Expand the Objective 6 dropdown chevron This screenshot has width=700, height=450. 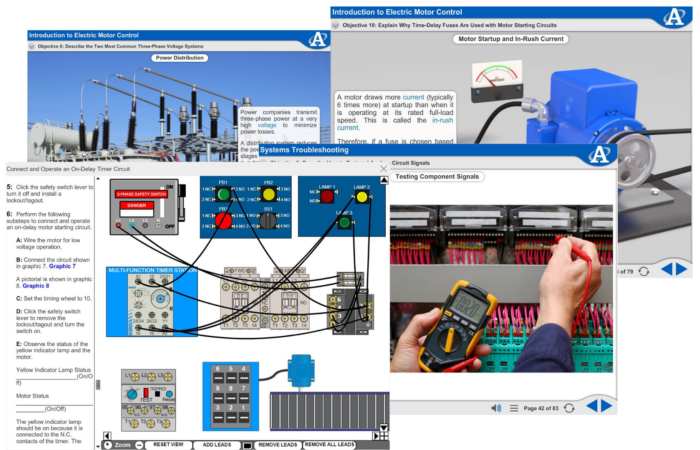(32, 46)
